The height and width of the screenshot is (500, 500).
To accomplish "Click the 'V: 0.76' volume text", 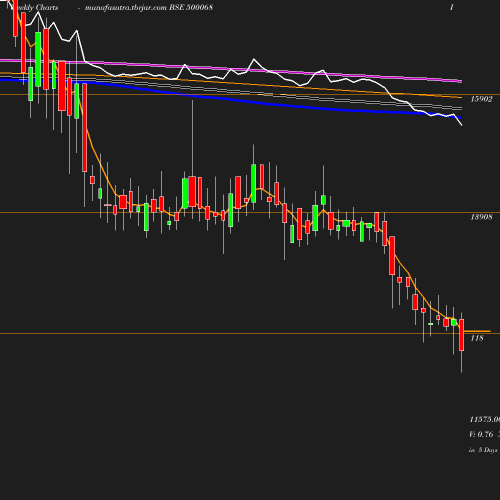I will click(481, 434).
